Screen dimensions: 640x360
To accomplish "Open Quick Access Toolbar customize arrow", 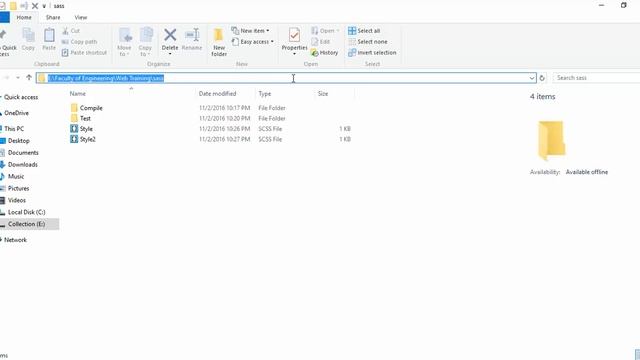I will pos(44,6).
